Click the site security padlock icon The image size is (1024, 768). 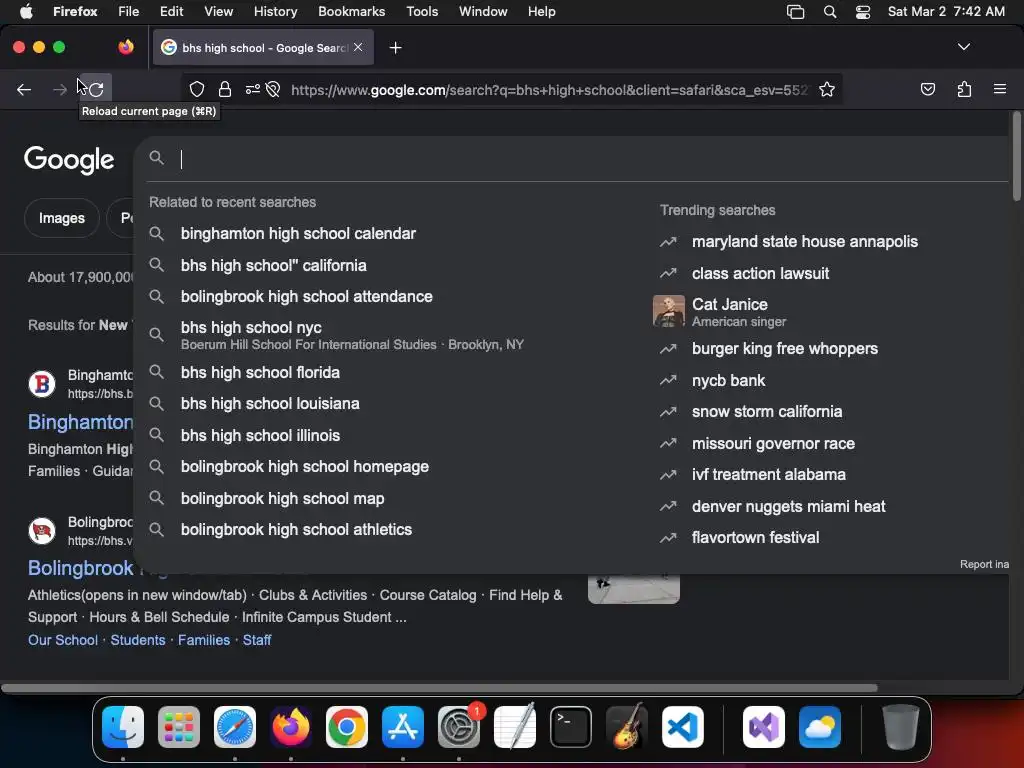[x=225, y=89]
